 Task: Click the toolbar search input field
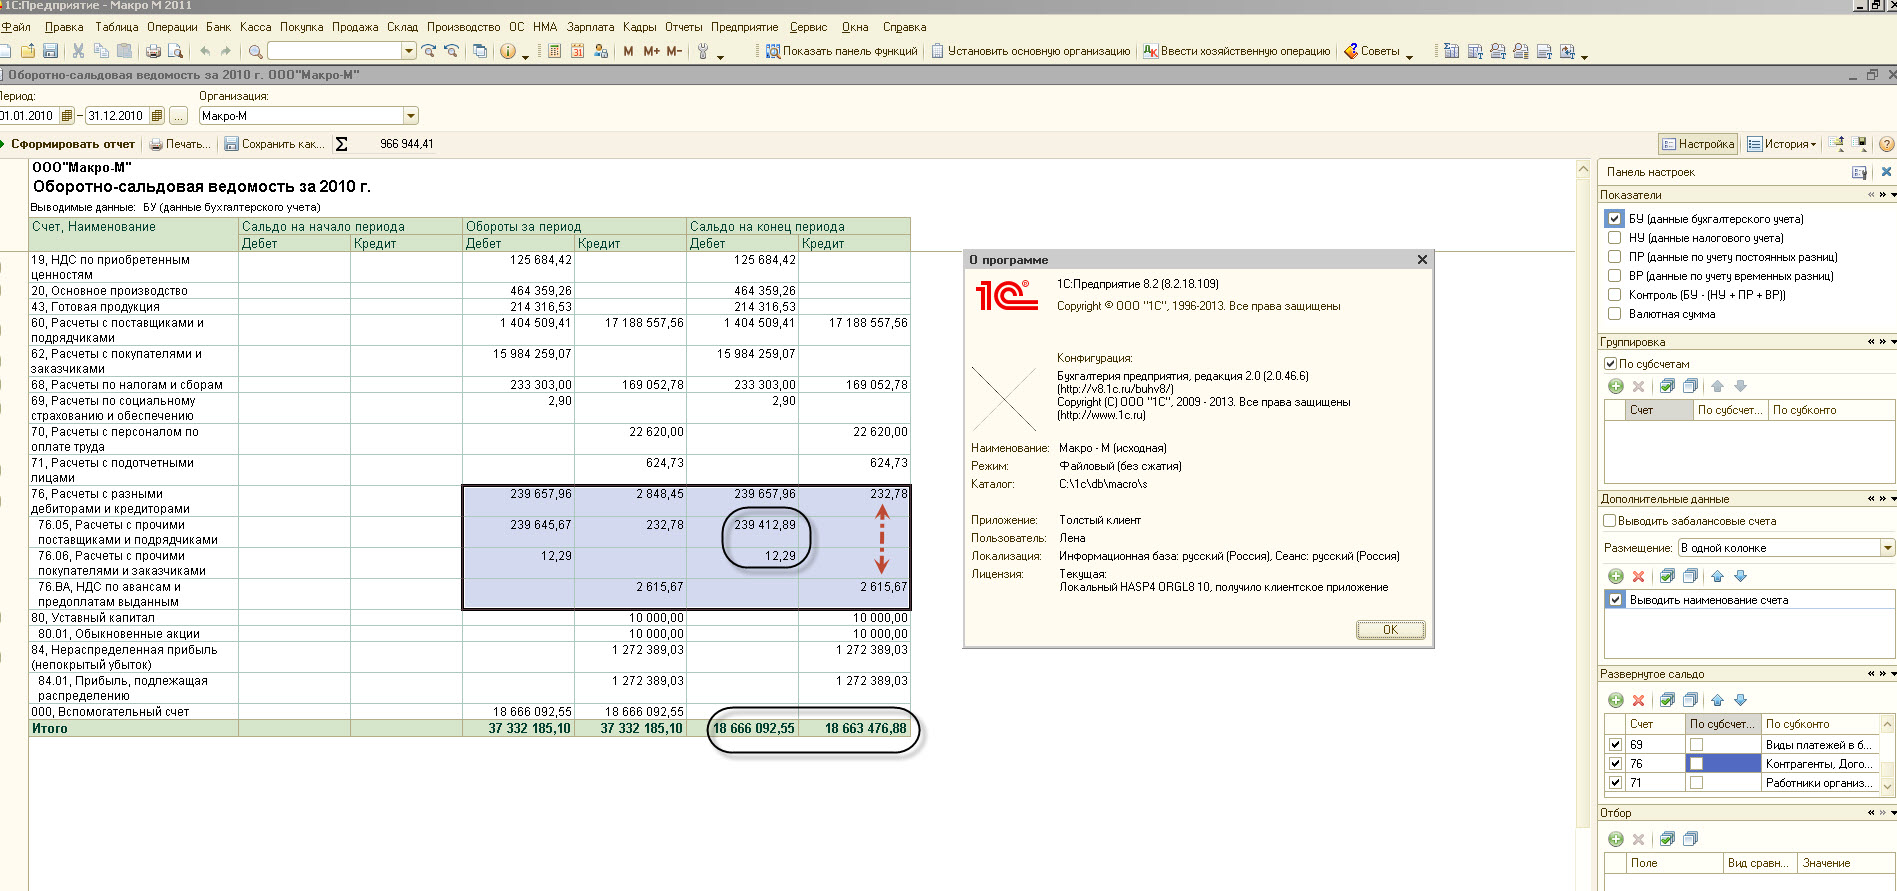334,51
